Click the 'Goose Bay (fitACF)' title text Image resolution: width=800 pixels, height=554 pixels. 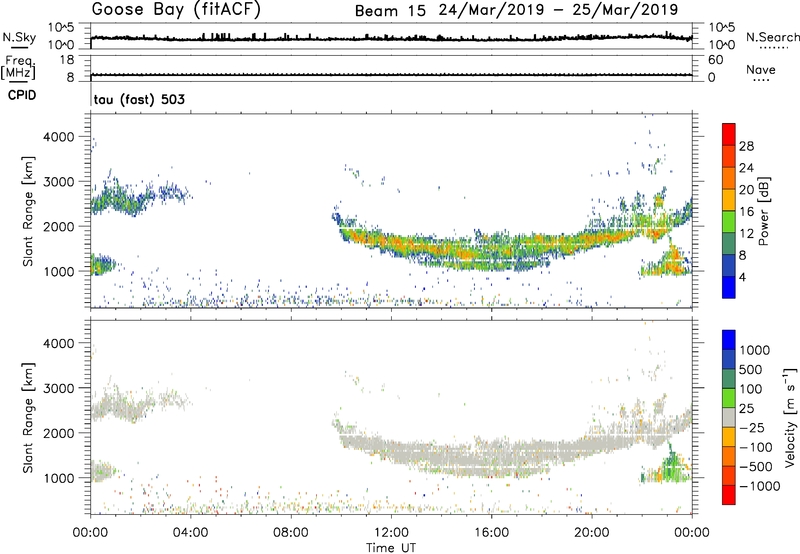176,10
